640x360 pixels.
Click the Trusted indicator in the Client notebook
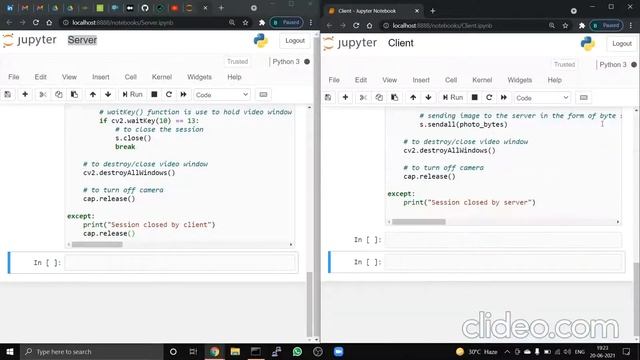click(x=564, y=64)
